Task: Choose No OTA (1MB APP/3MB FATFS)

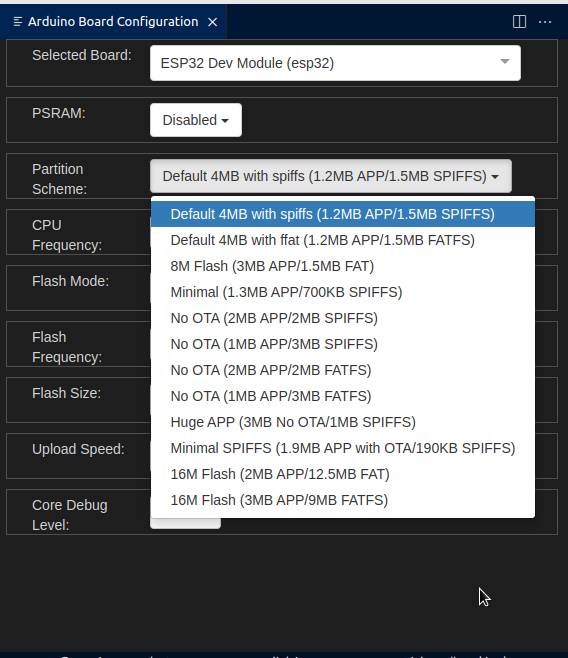Action: click(343, 396)
